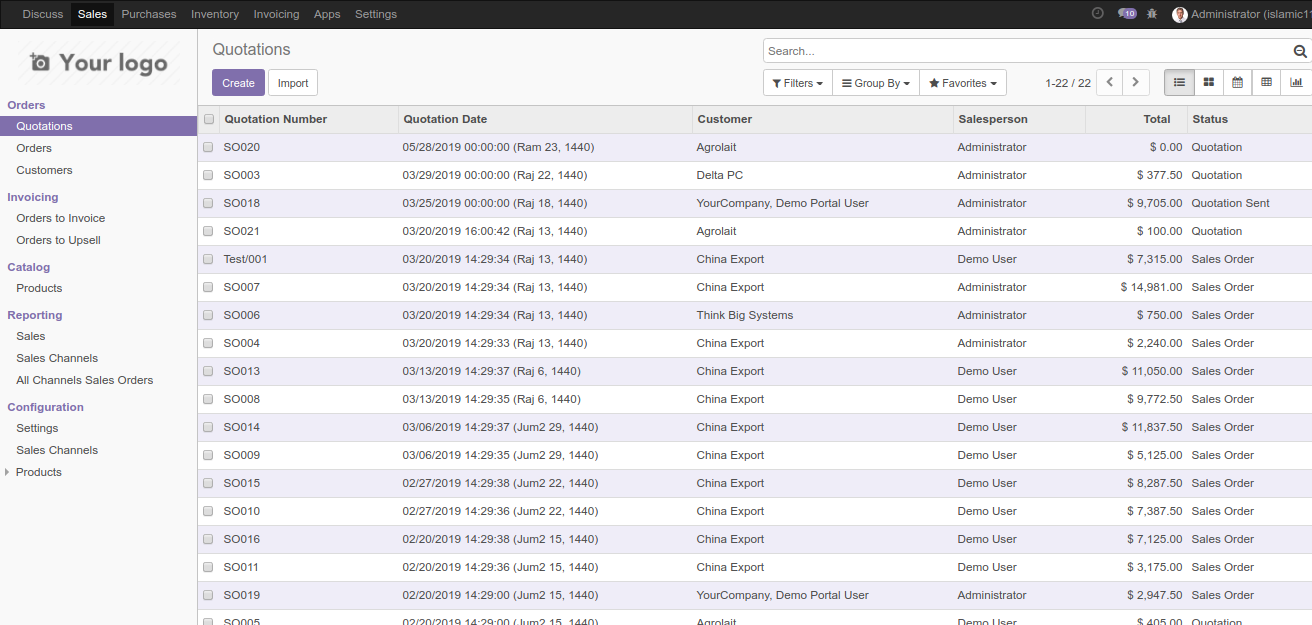Switch to list view

[x=1179, y=82]
